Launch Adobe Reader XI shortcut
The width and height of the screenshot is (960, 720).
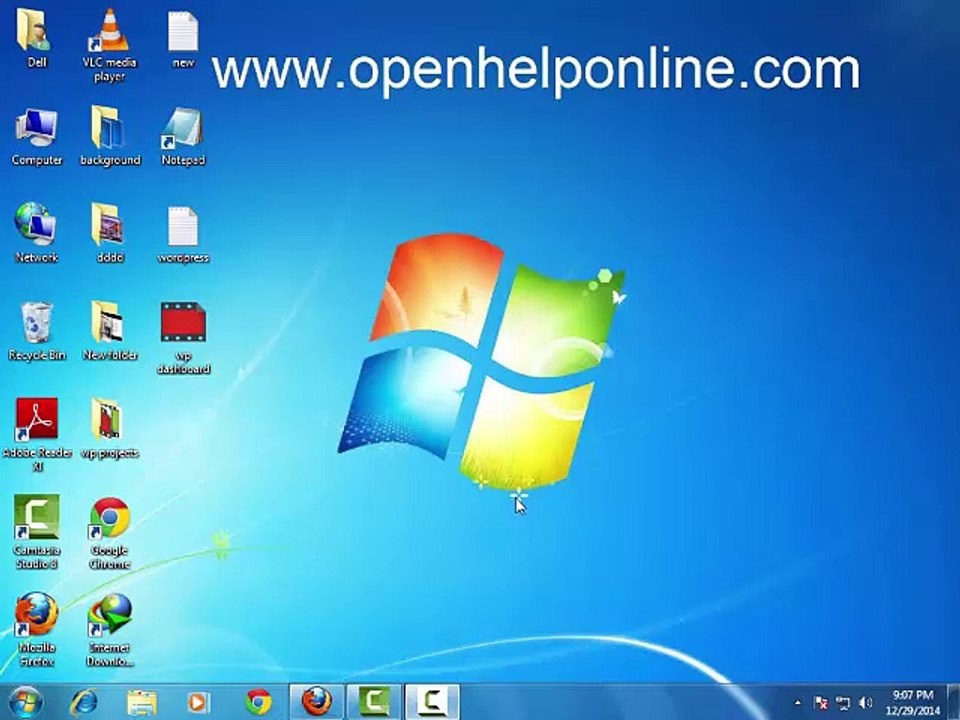pos(37,435)
